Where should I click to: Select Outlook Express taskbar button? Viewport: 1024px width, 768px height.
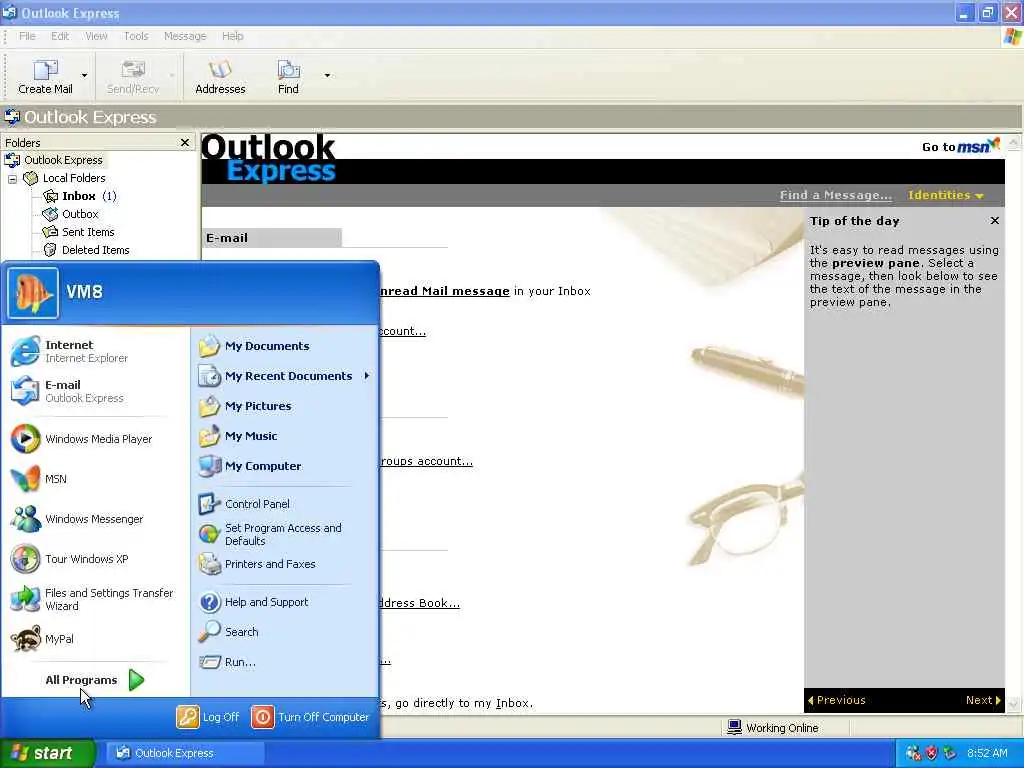(185, 753)
